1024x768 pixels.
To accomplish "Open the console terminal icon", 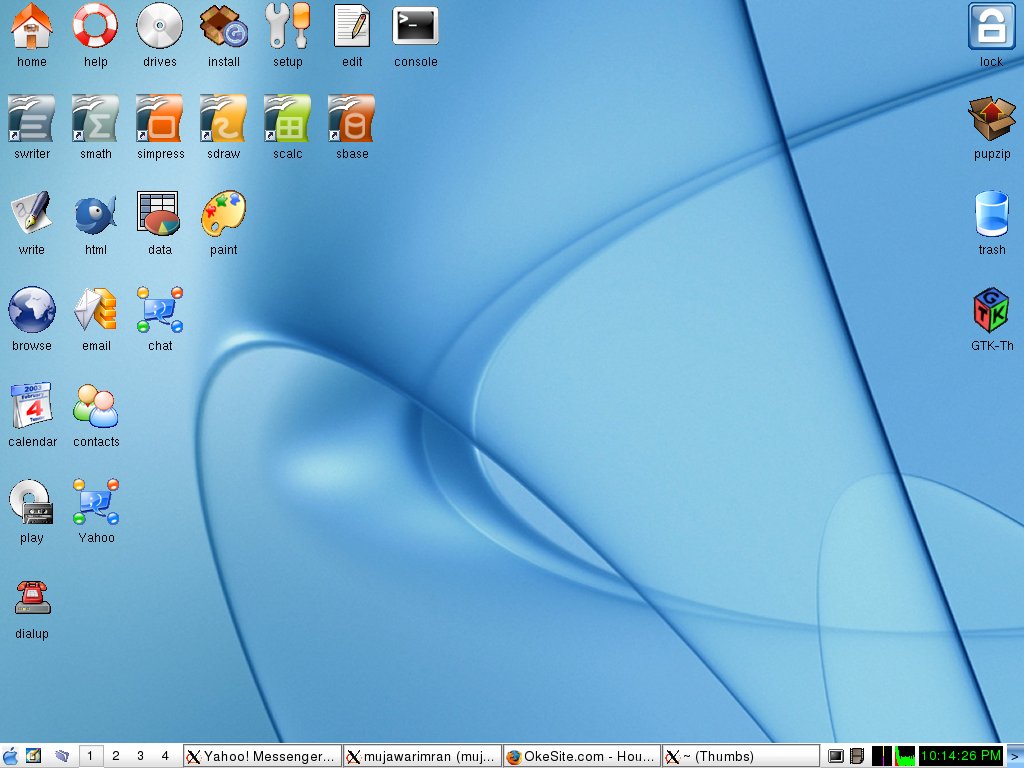I will (x=415, y=27).
